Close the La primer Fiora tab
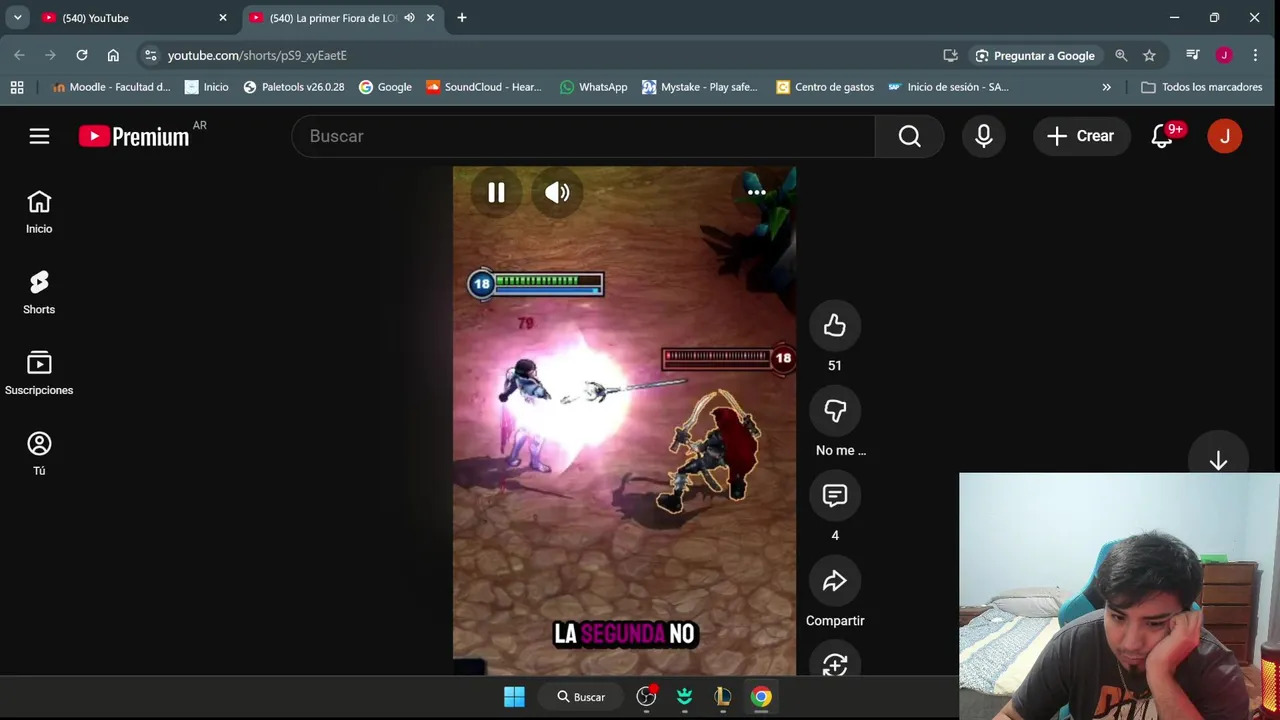1280x720 pixels. click(x=431, y=18)
